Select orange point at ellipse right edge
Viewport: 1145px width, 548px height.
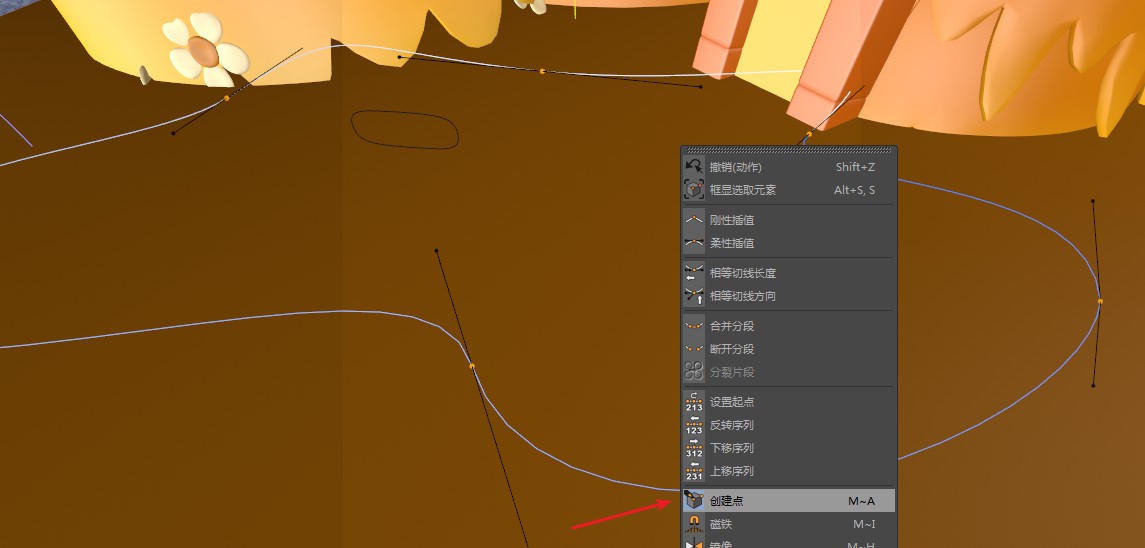click(1100, 301)
